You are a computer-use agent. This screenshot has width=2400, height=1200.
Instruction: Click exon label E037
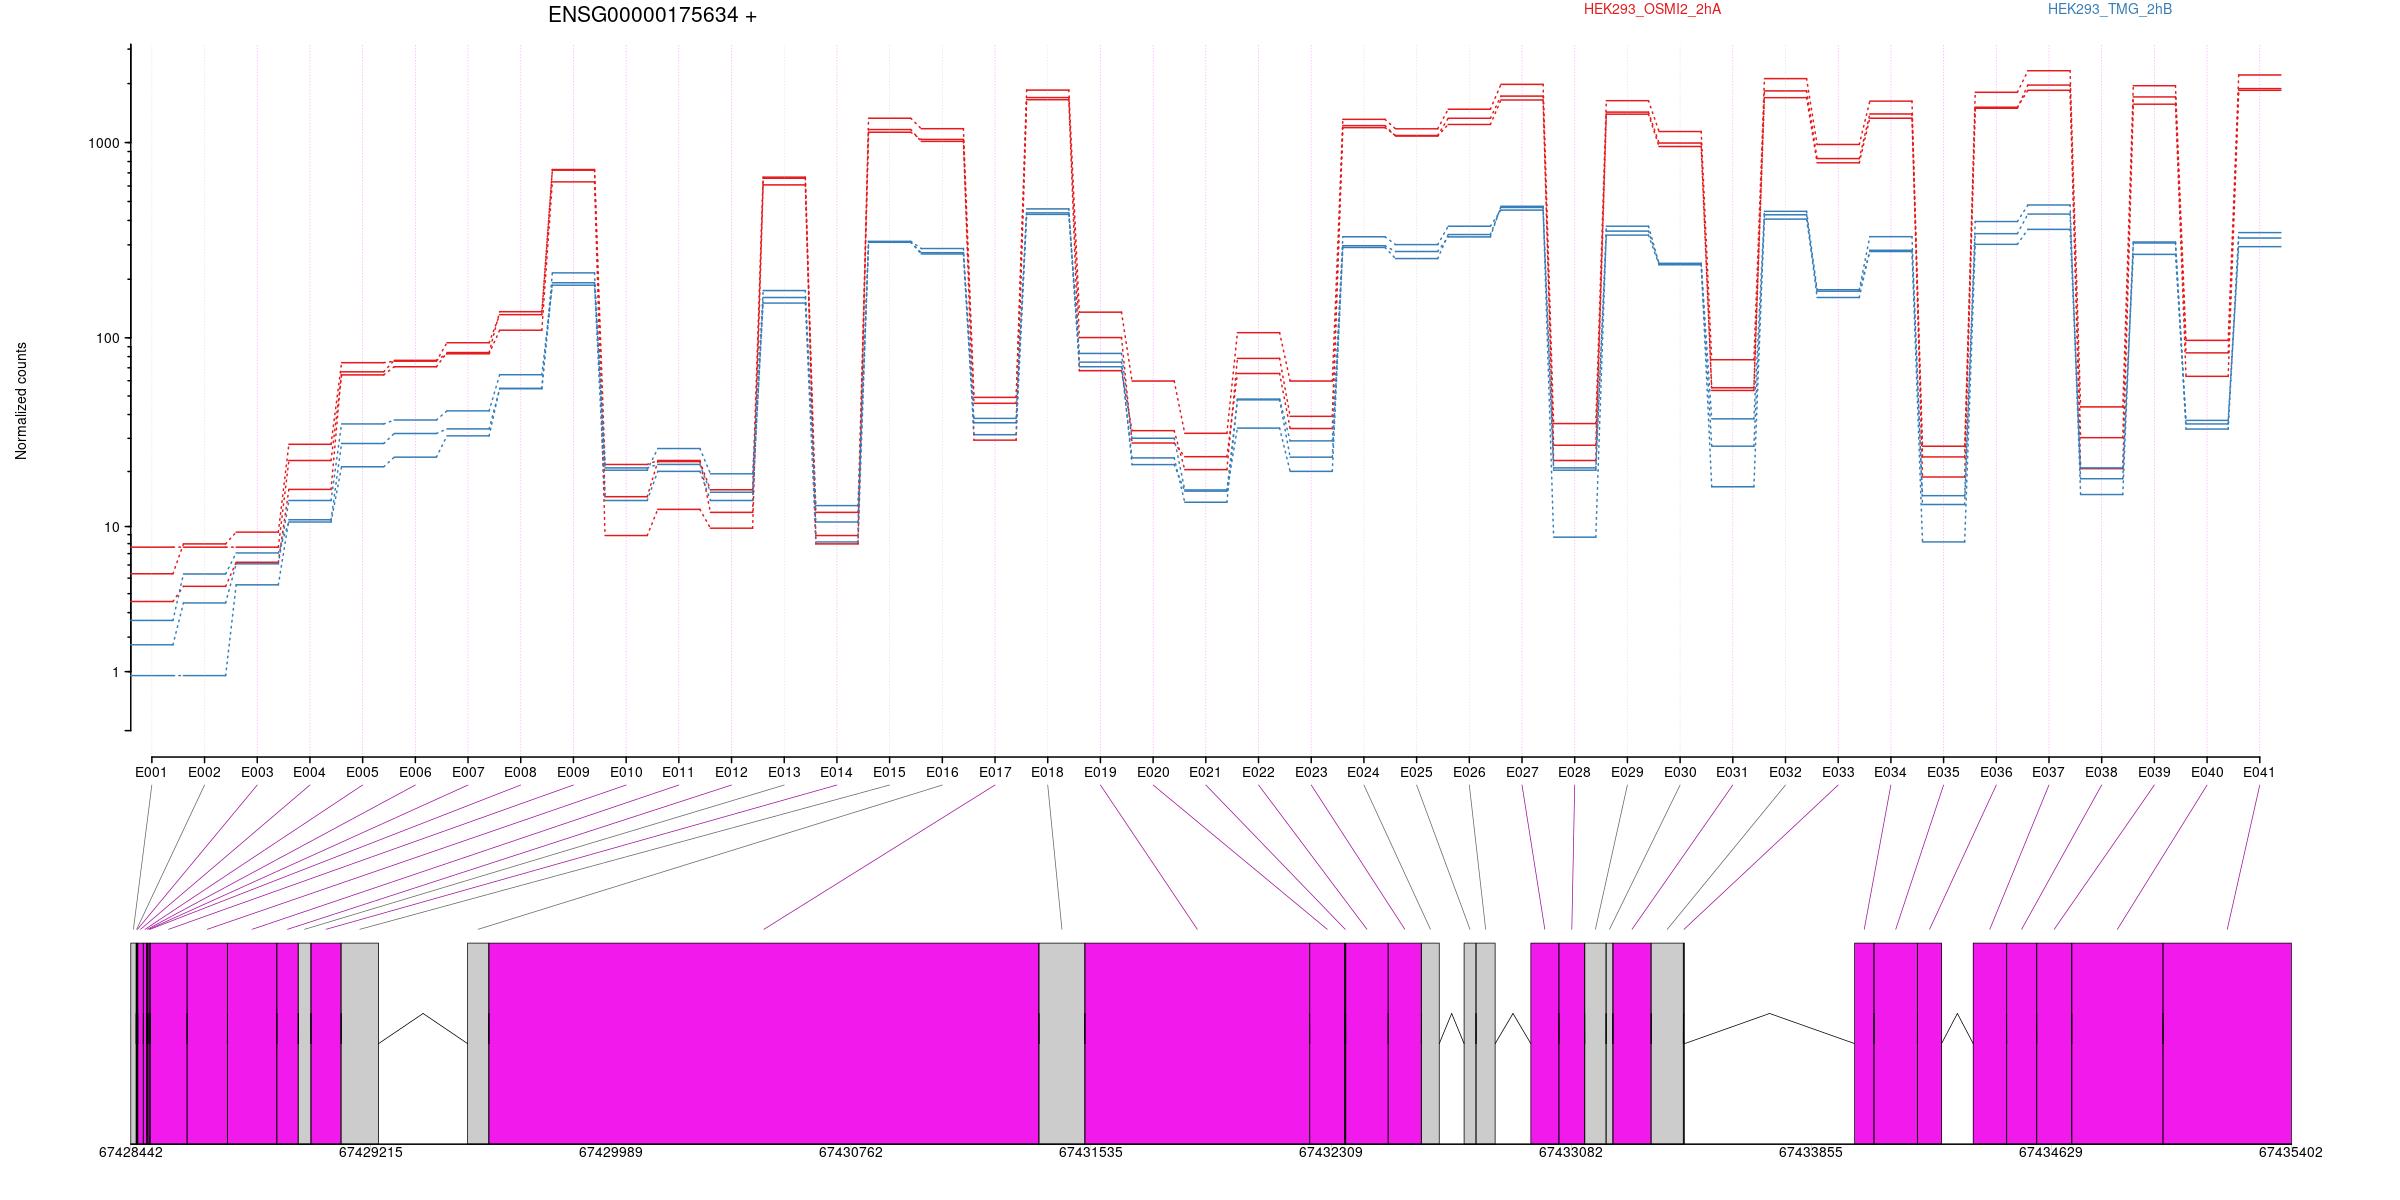point(2049,772)
